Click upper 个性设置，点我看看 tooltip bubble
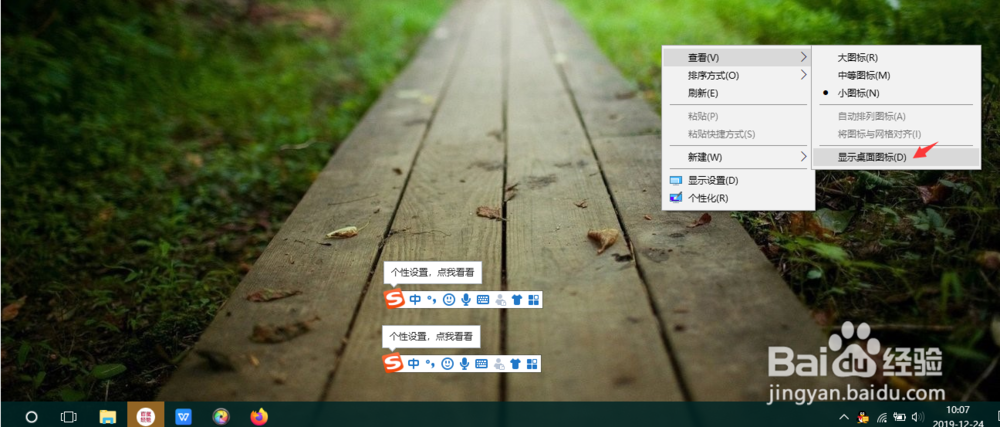Screen dimensions: 1000x427 tap(432, 272)
